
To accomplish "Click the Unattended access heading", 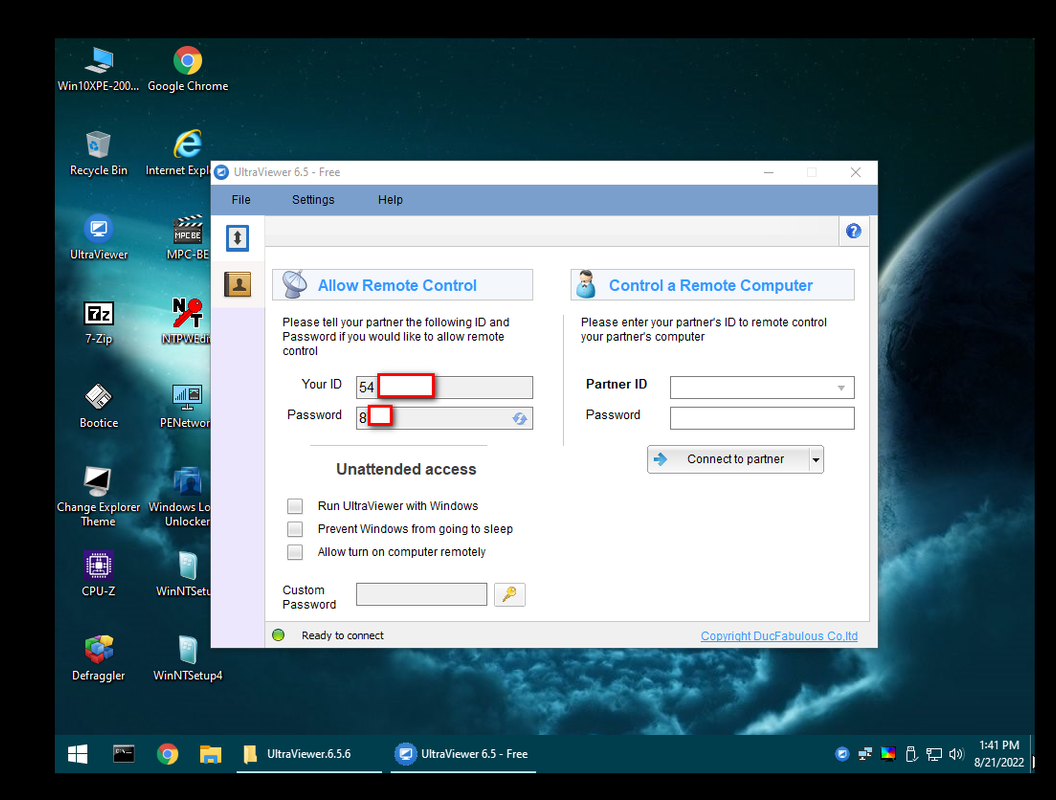I will 406,469.
